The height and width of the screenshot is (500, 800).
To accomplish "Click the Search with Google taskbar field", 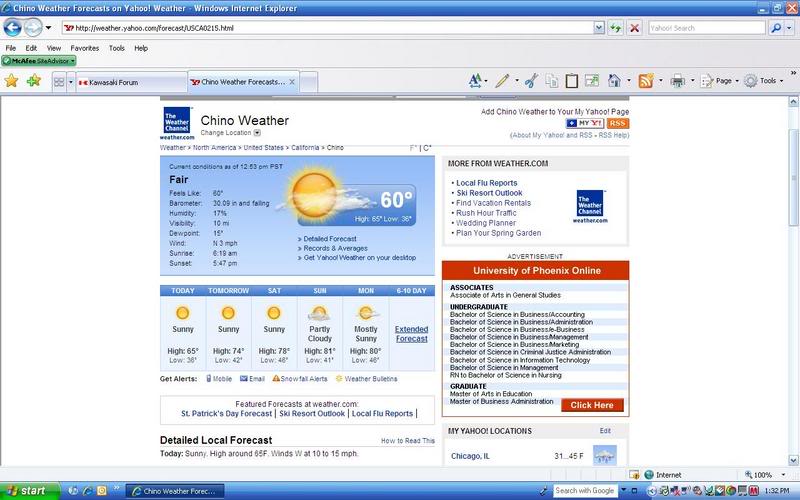I will coord(585,491).
